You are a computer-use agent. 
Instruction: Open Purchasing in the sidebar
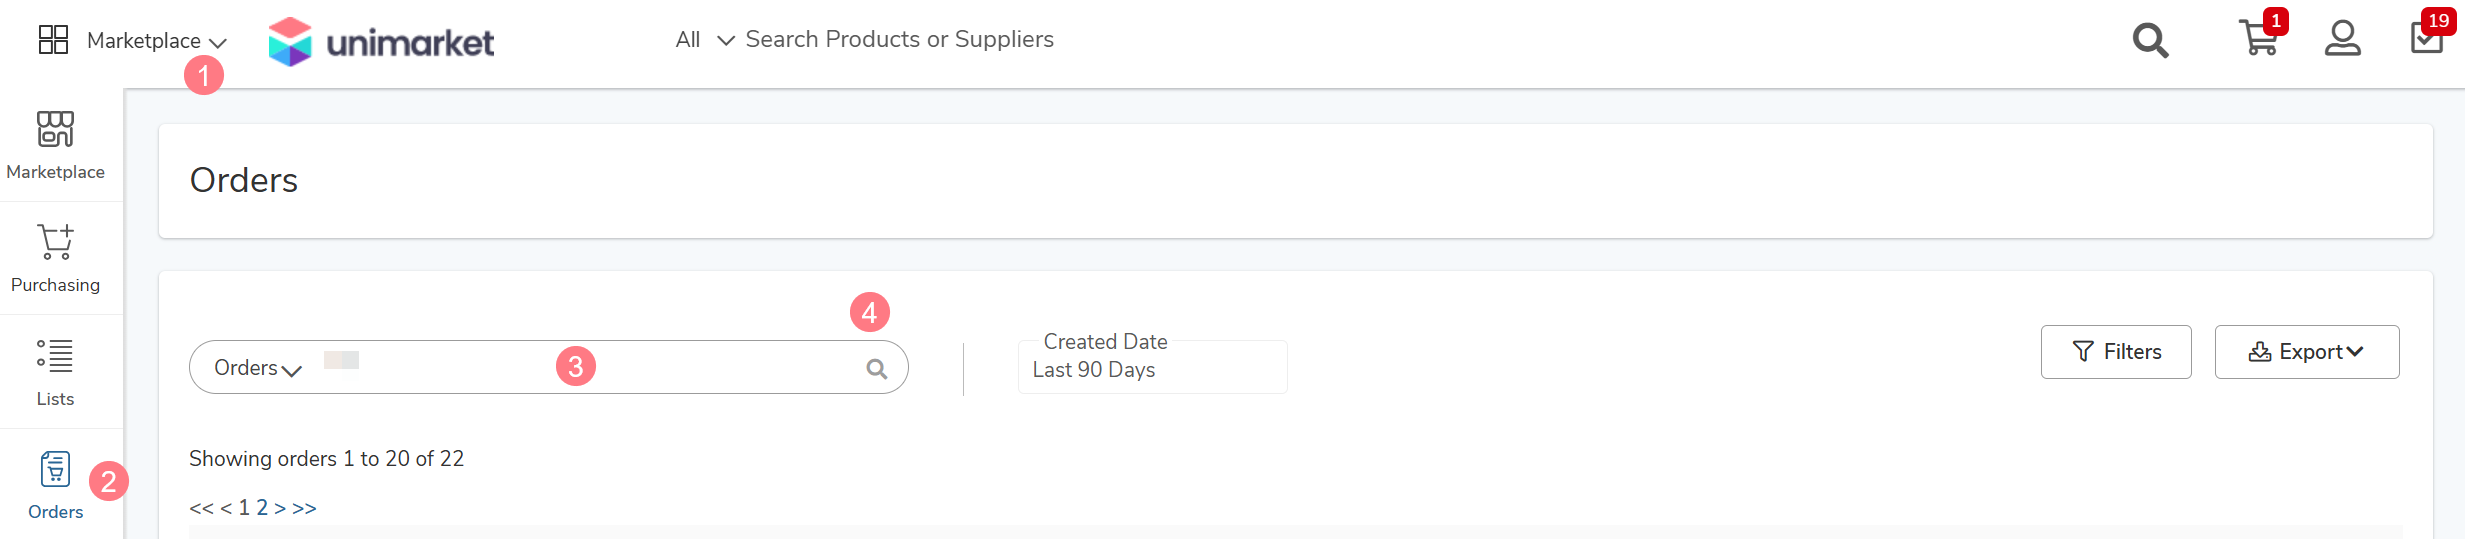tap(56, 259)
